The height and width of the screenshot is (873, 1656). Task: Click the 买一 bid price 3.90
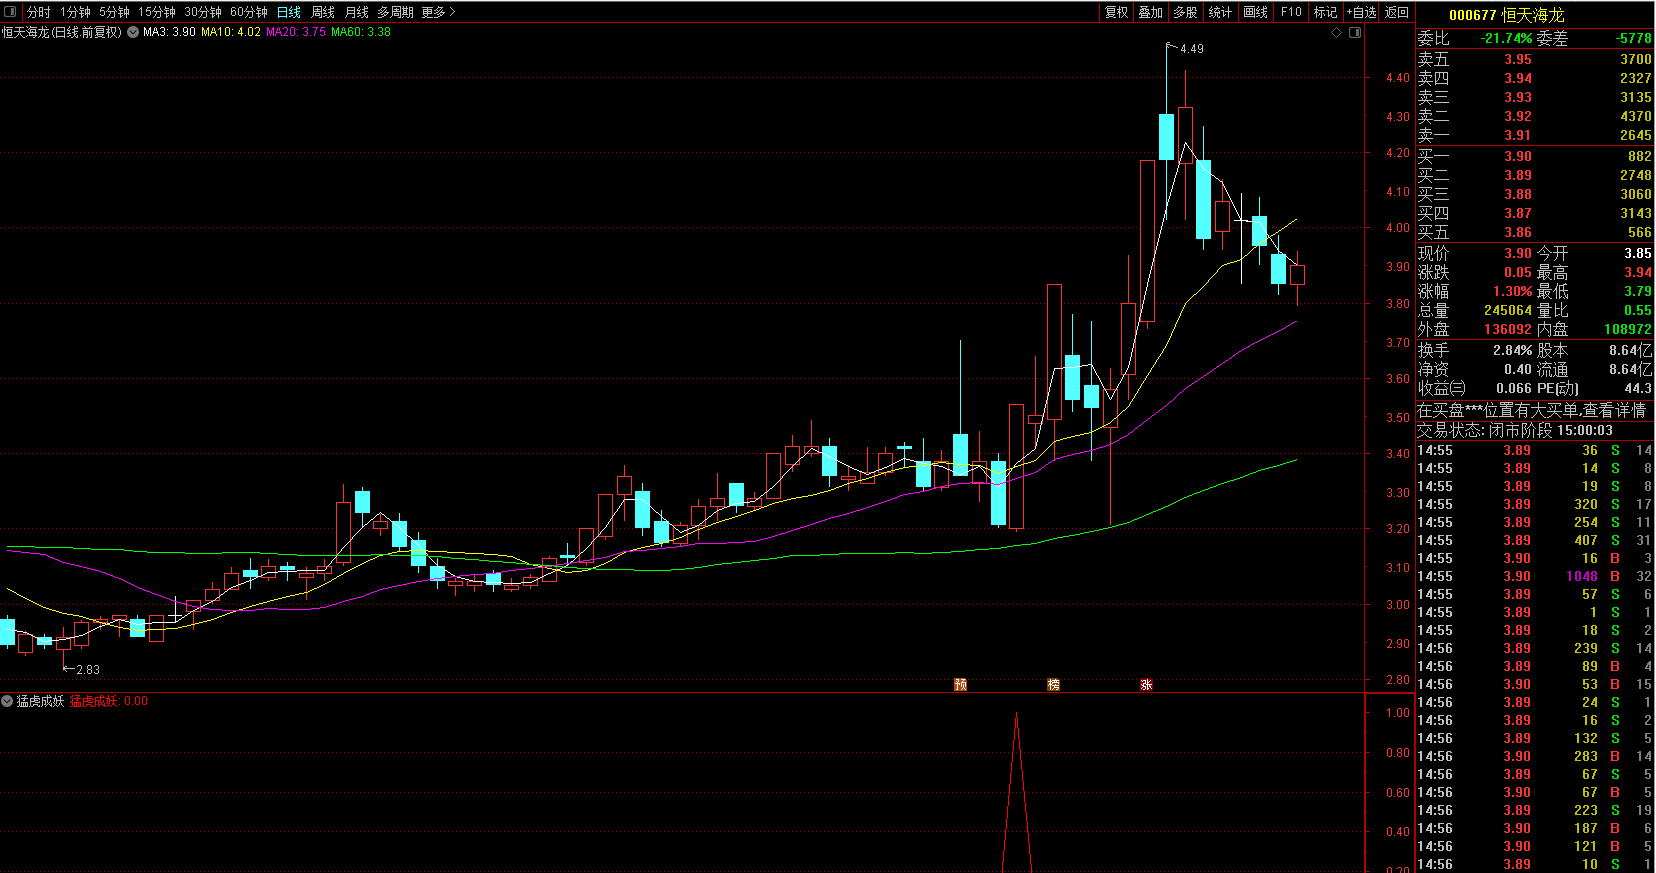1518,156
